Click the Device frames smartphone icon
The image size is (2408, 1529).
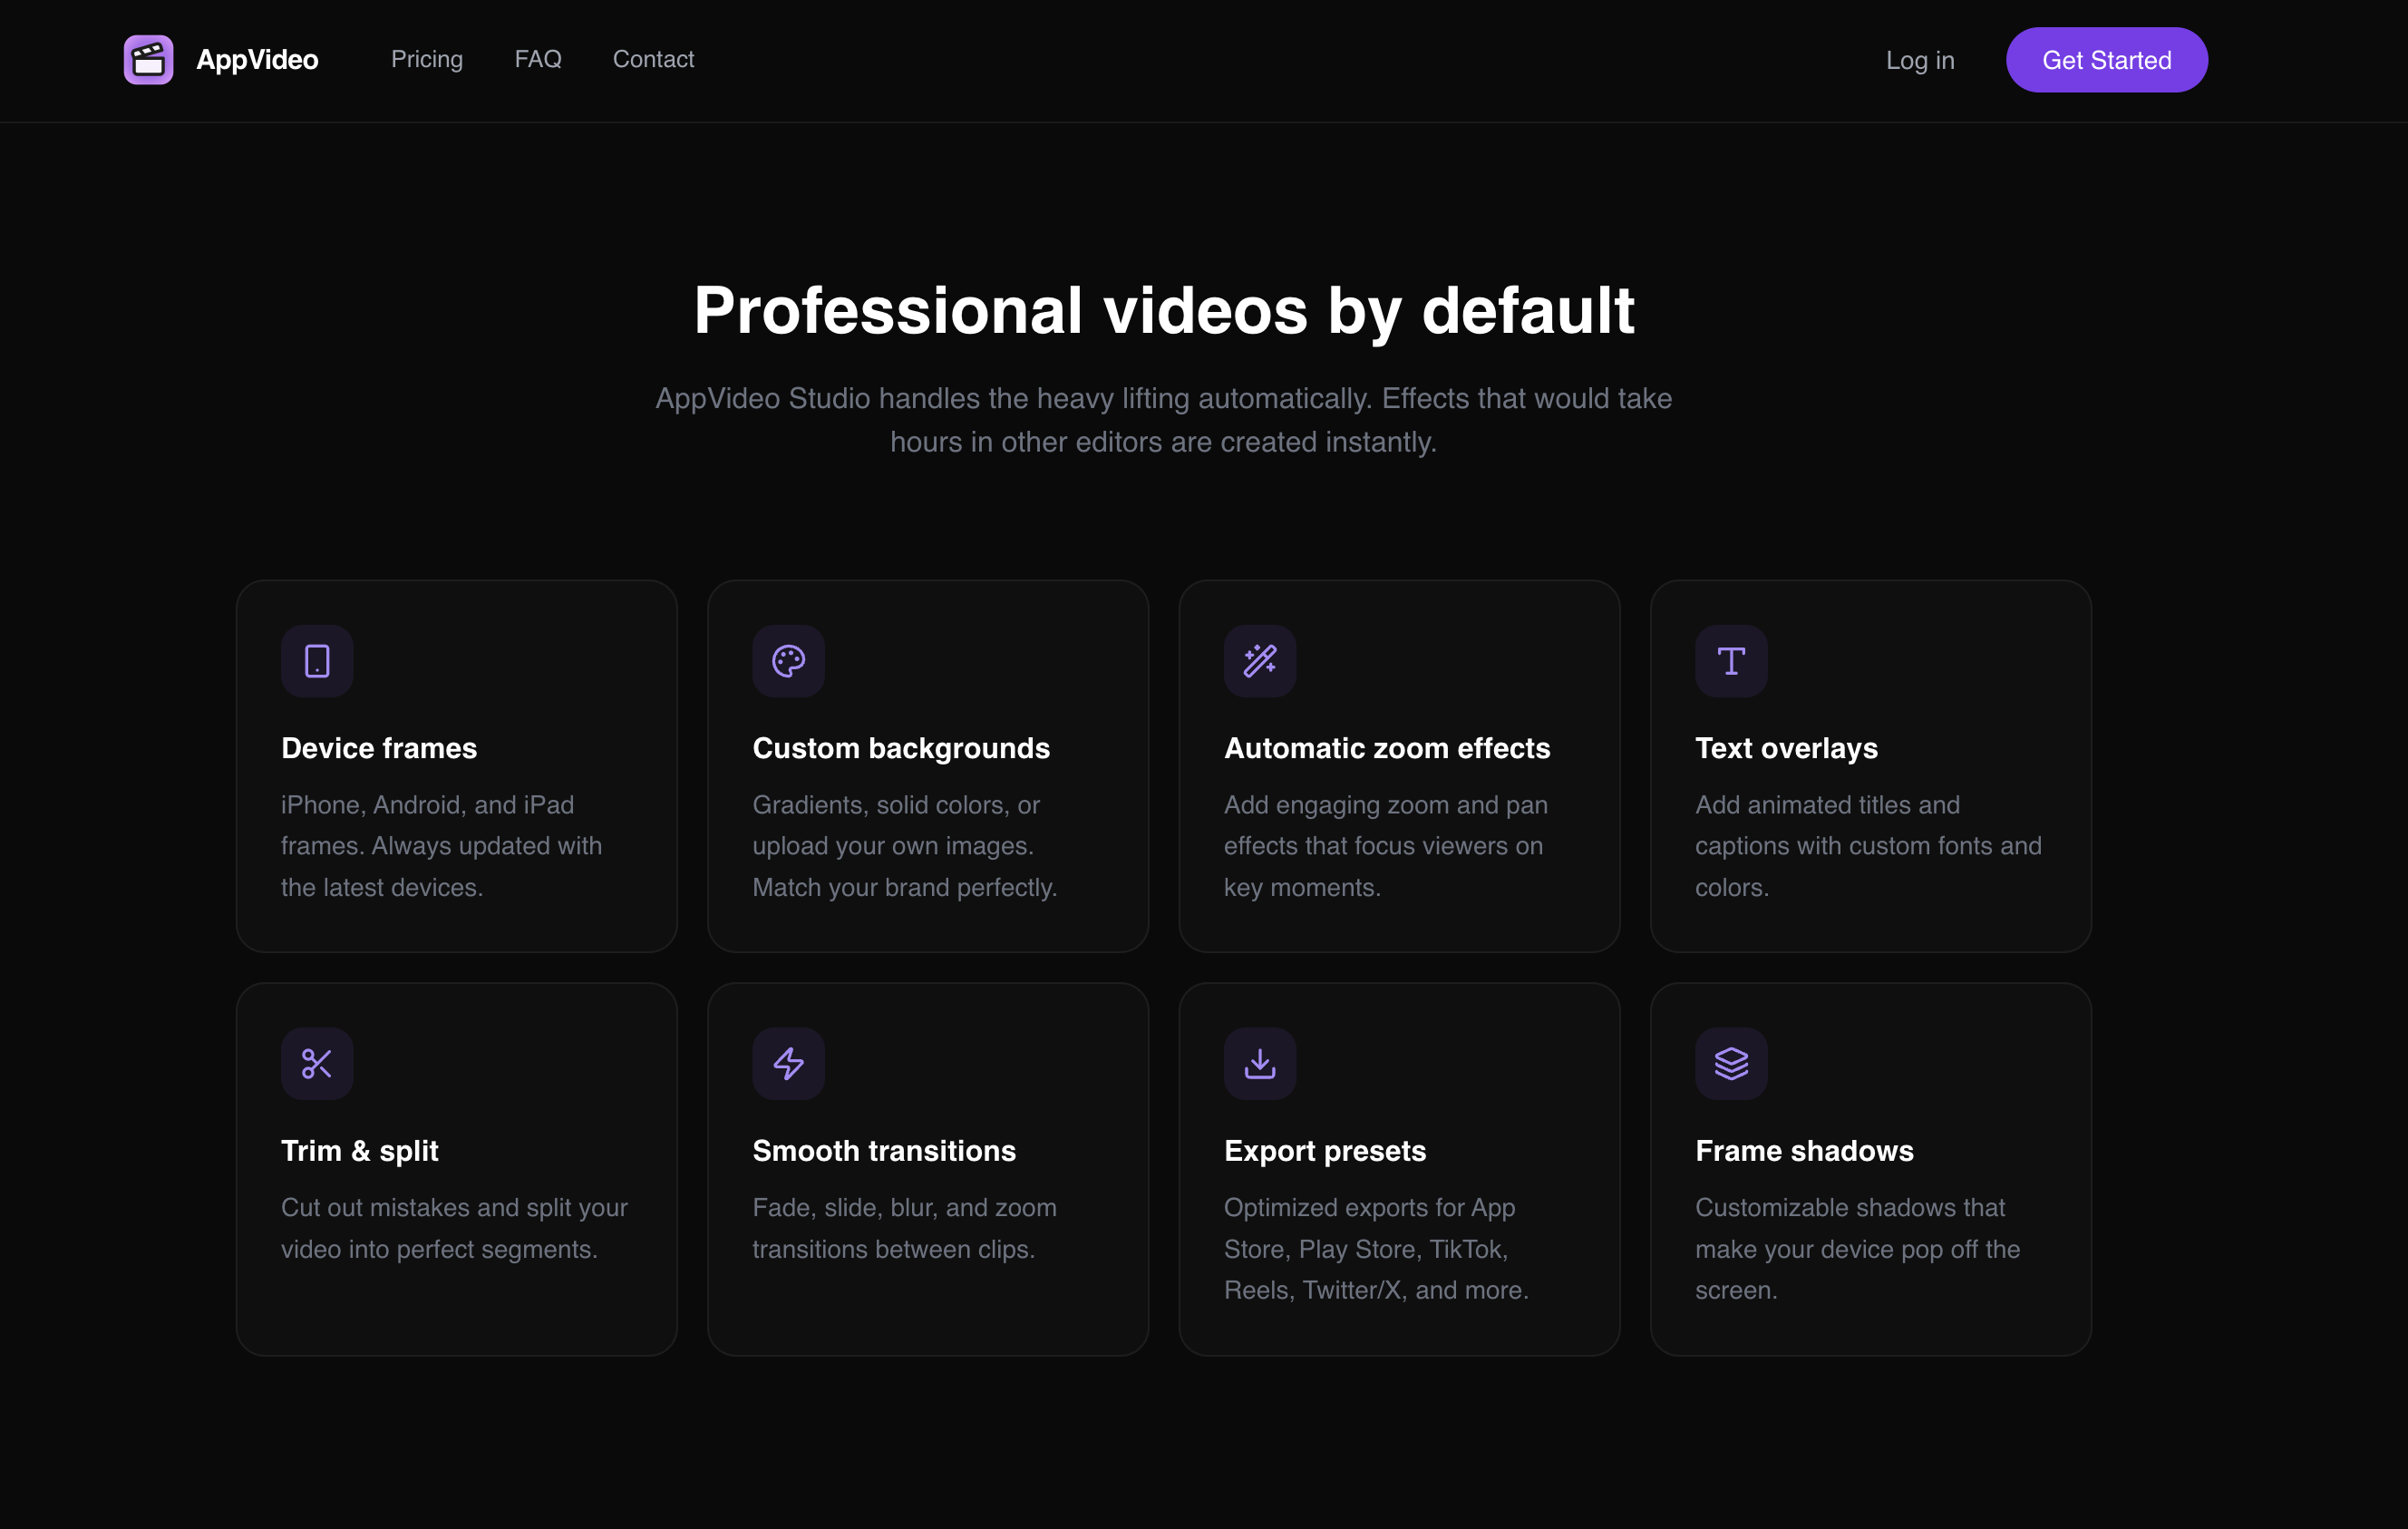click(316, 661)
